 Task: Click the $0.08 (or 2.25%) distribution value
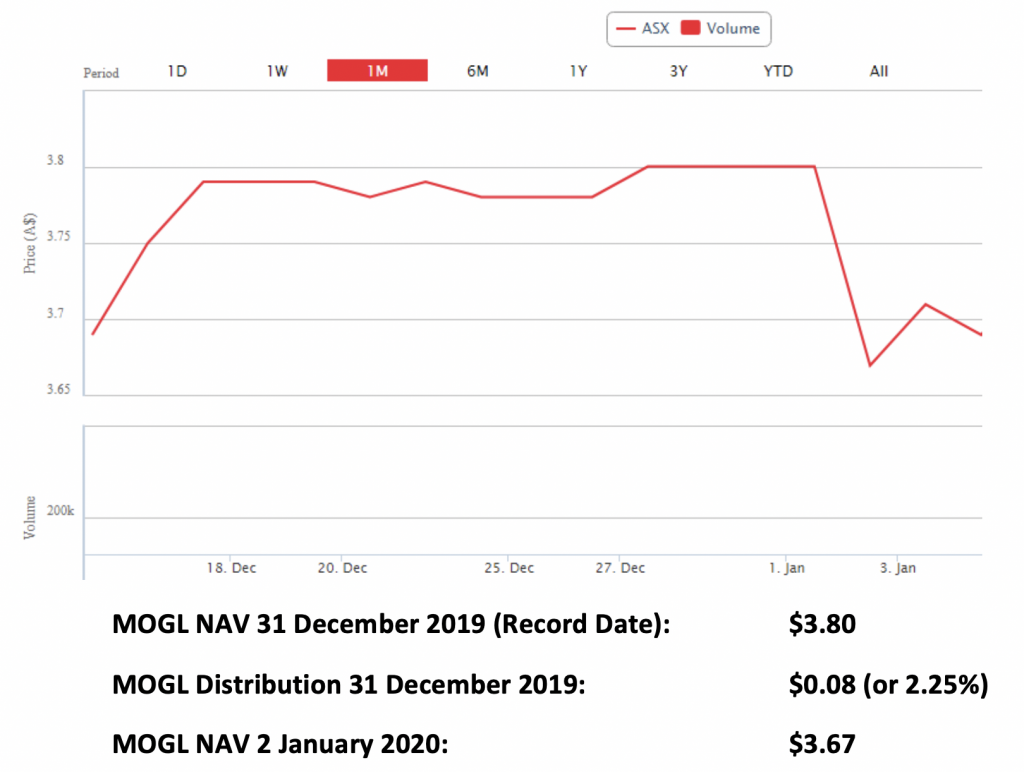(x=888, y=684)
